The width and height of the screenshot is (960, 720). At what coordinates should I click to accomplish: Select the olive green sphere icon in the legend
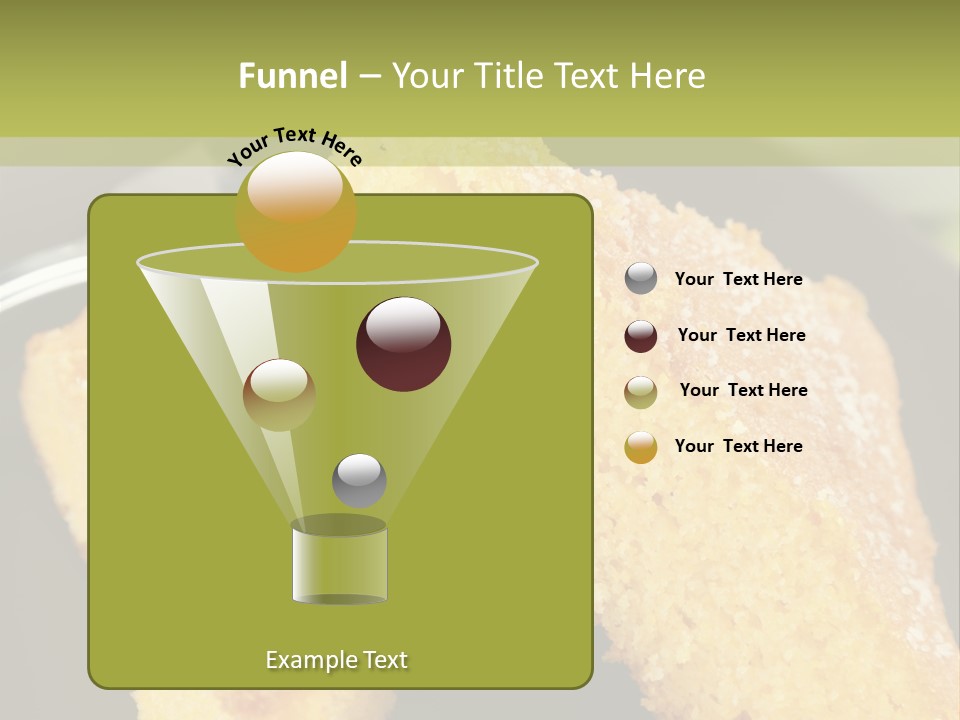click(638, 391)
